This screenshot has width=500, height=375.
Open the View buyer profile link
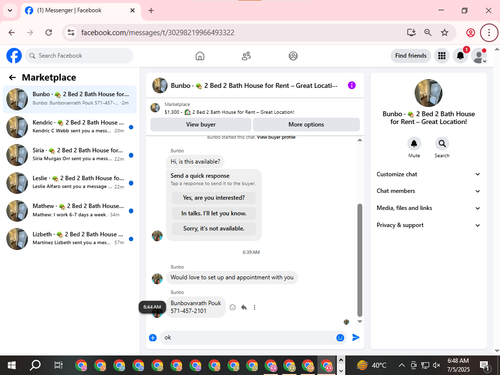click(276, 137)
